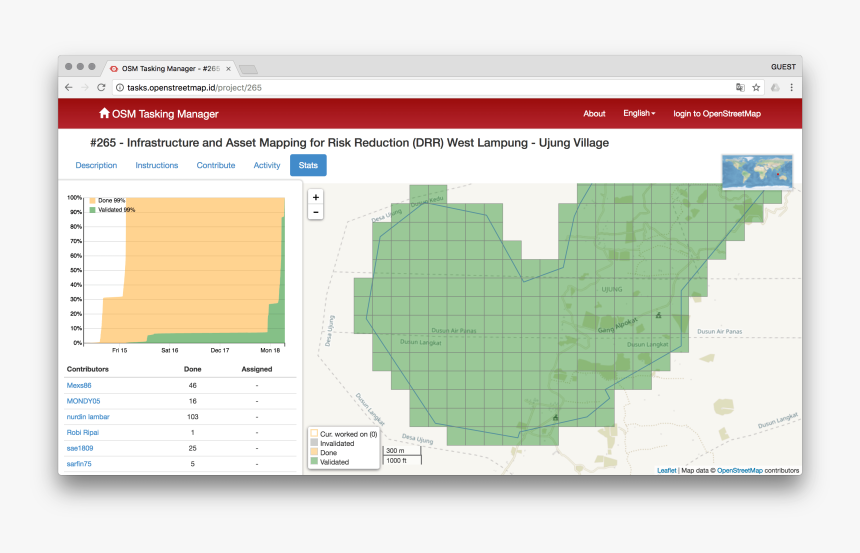Click the map zoom out (-) button
The width and height of the screenshot is (860, 553).
pos(316,212)
